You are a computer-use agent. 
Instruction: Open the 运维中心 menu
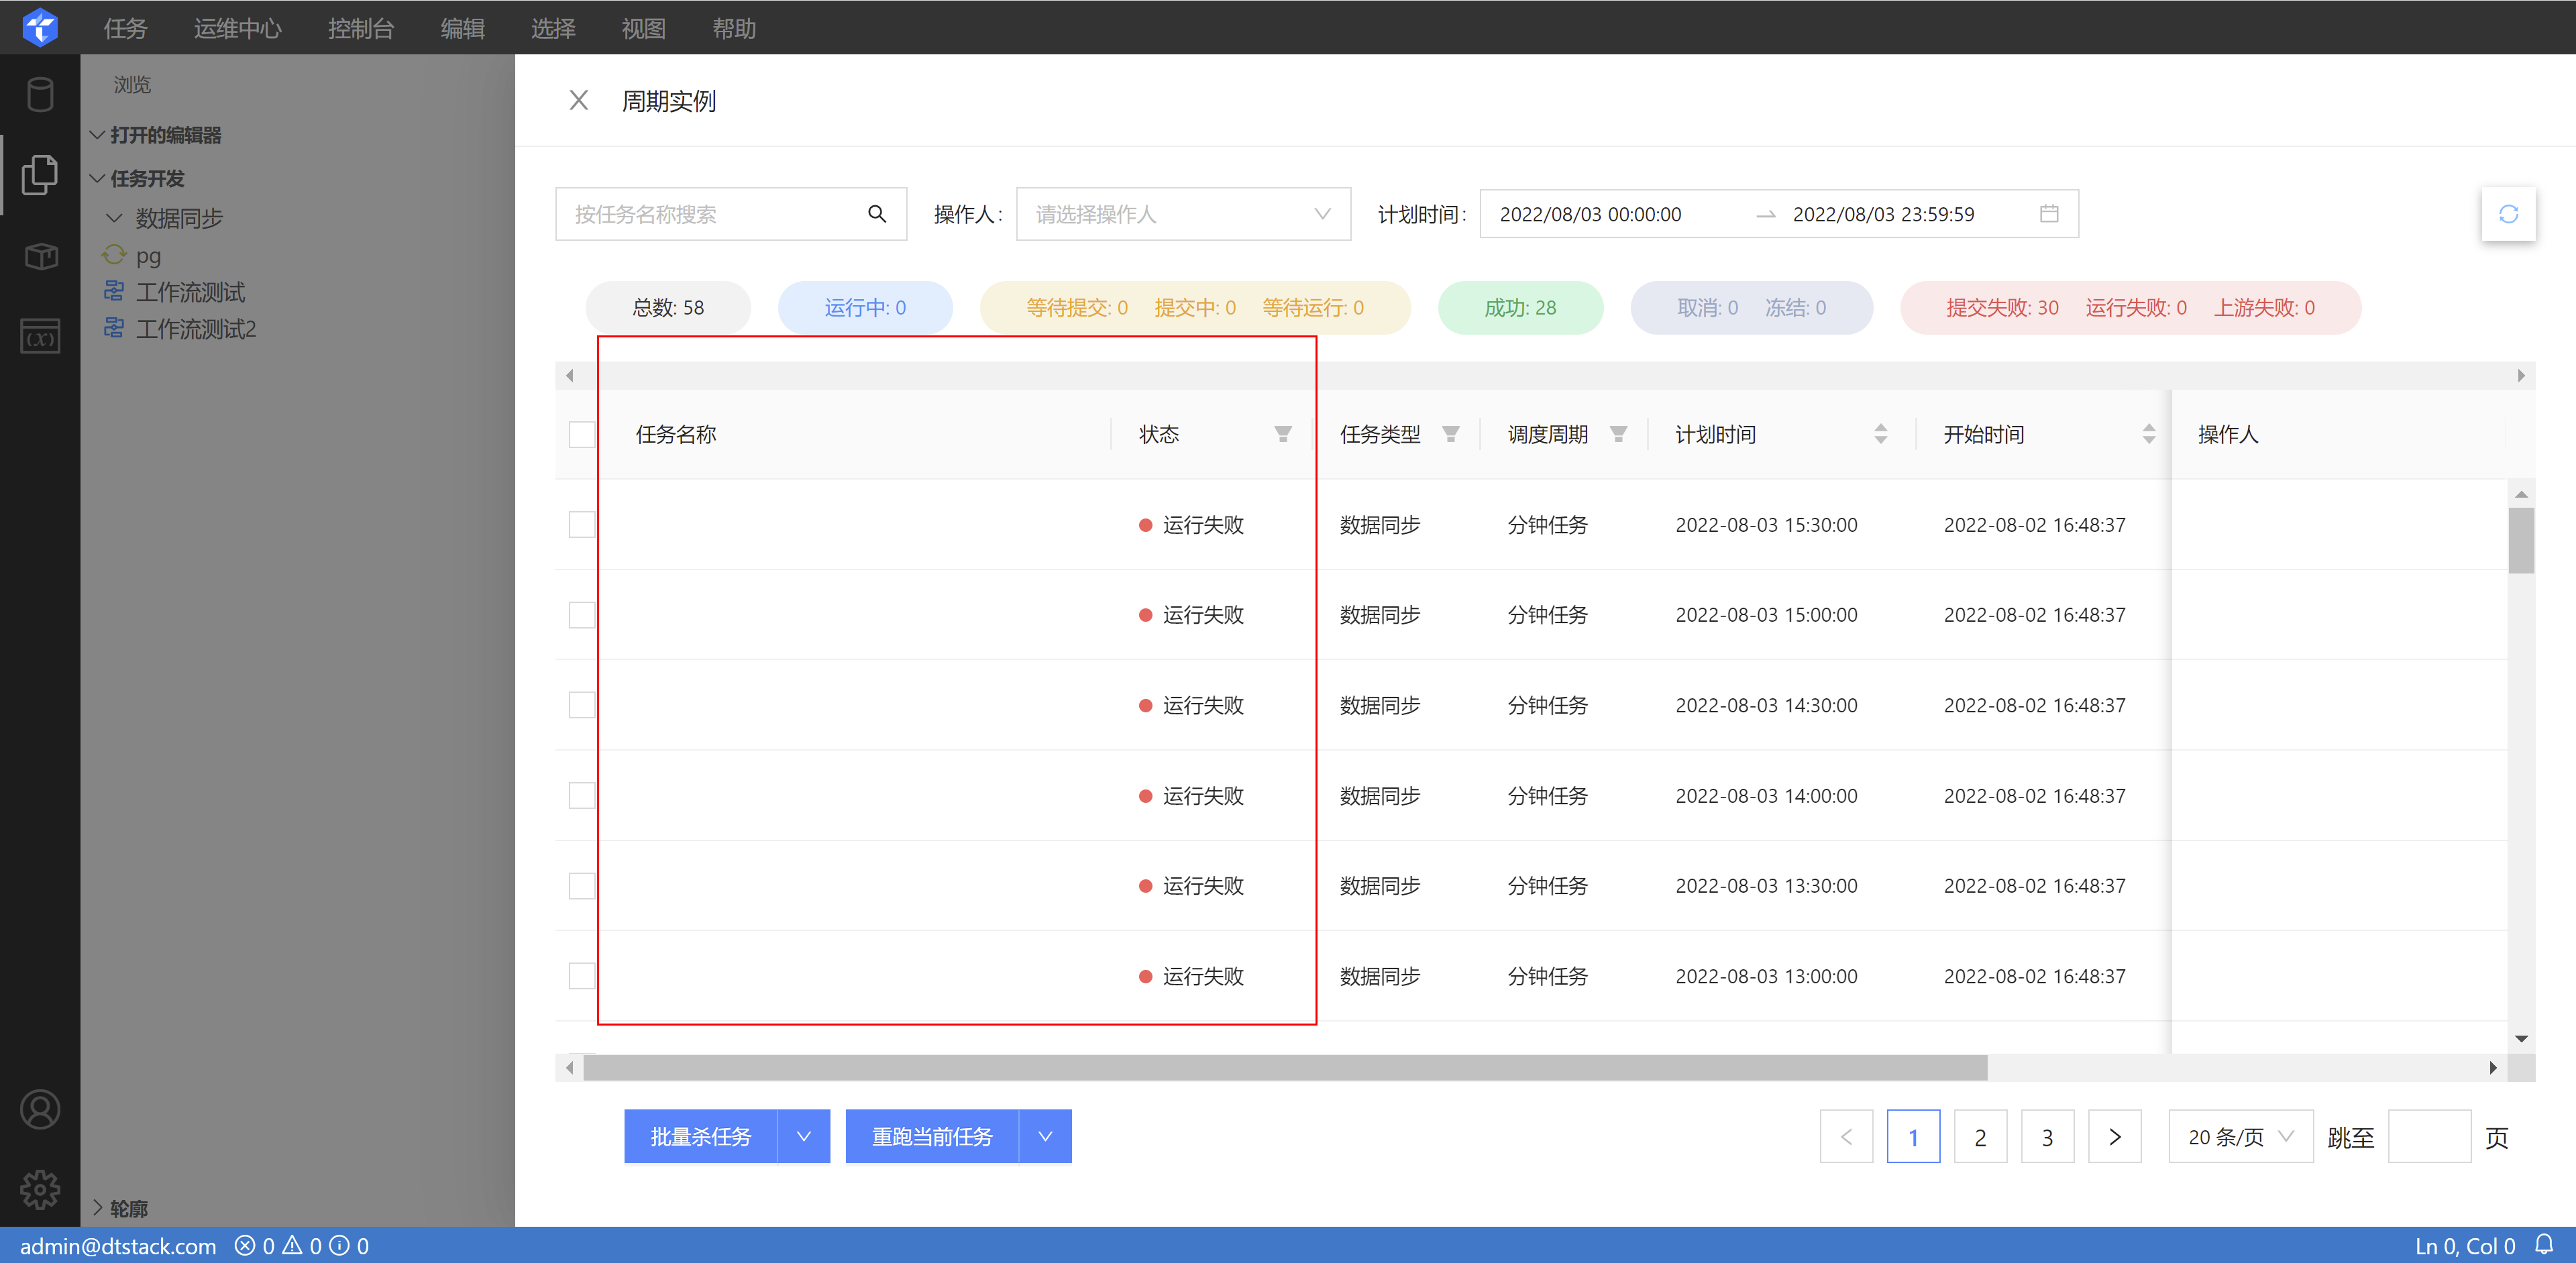click(x=237, y=28)
